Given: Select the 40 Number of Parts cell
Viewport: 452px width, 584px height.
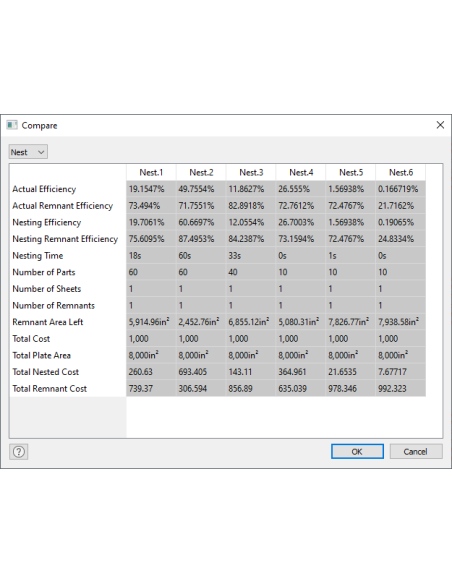Looking at the screenshot, I should coord(251,272).
